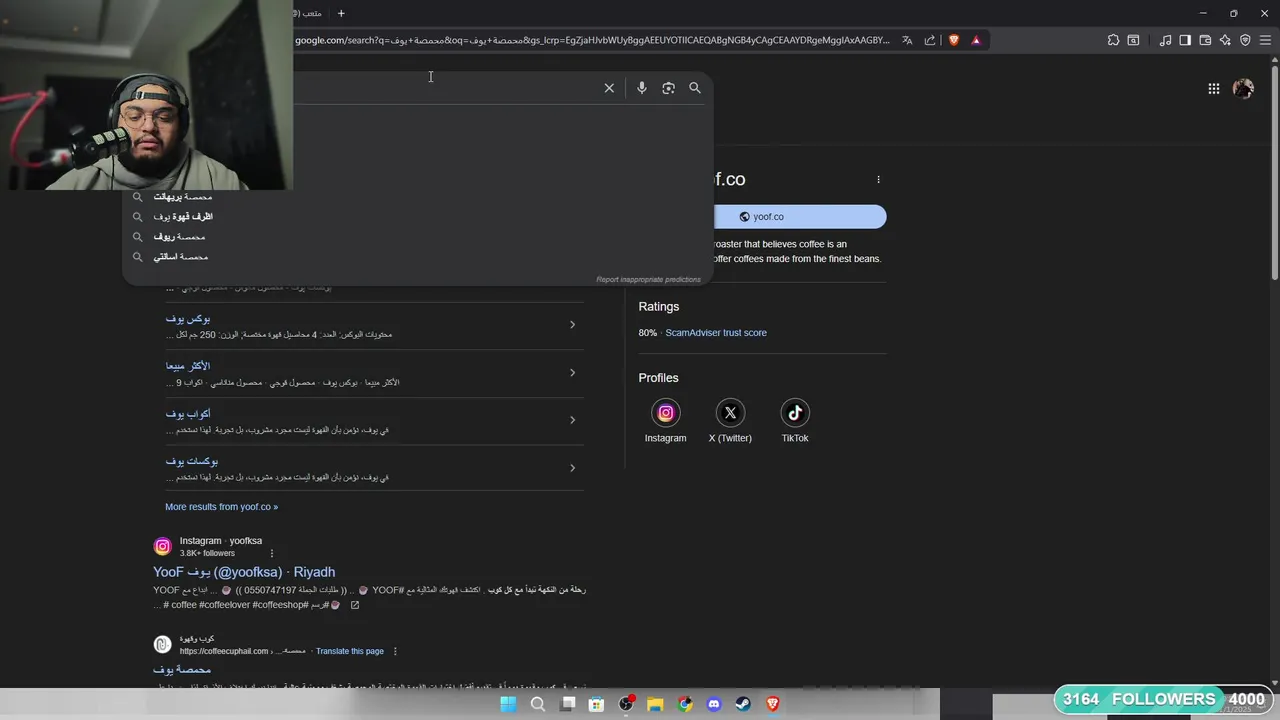Image resolution: width=1280 pixels, height=720 pixels.
Task: Open Google account profile picture
Action: (x=1243, y=89)
